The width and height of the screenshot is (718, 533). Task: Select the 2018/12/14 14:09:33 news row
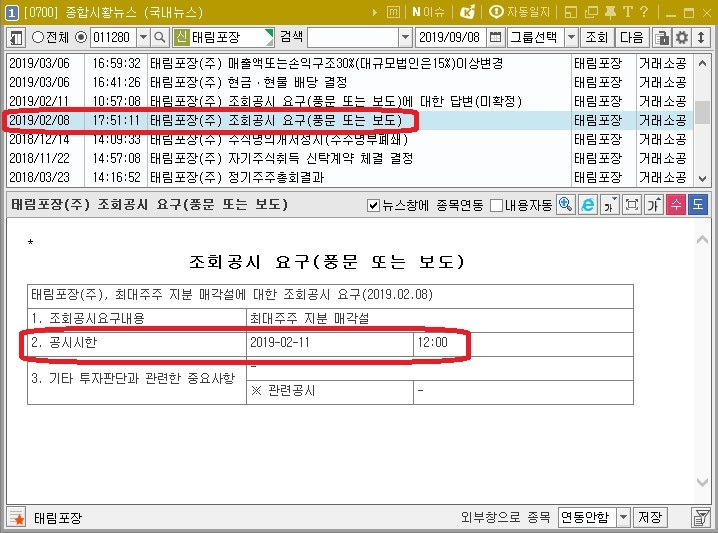pos(350,139)
